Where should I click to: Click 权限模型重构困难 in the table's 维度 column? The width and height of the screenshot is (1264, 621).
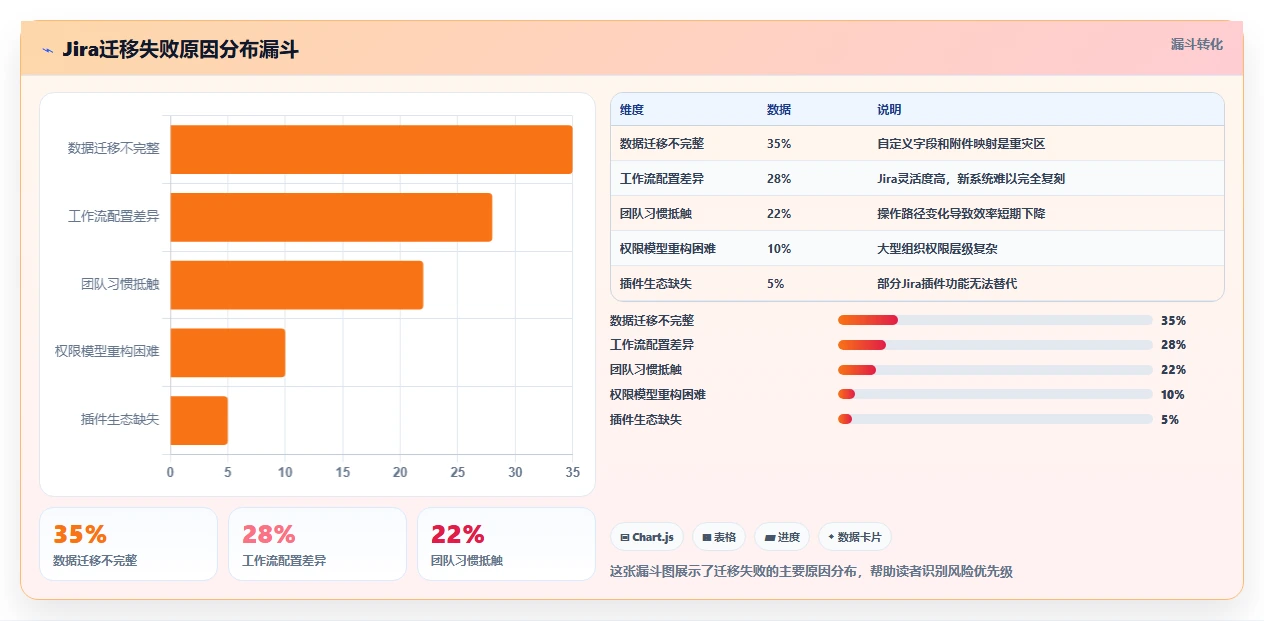tap(668, 249)
